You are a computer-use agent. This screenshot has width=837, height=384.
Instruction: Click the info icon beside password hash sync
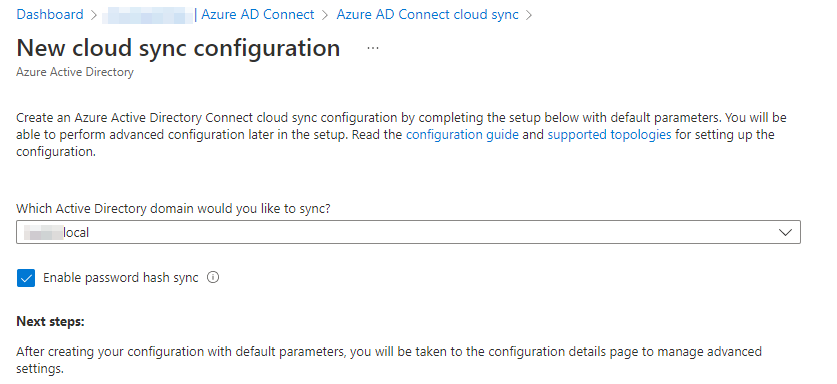click(x=213, y=278)
